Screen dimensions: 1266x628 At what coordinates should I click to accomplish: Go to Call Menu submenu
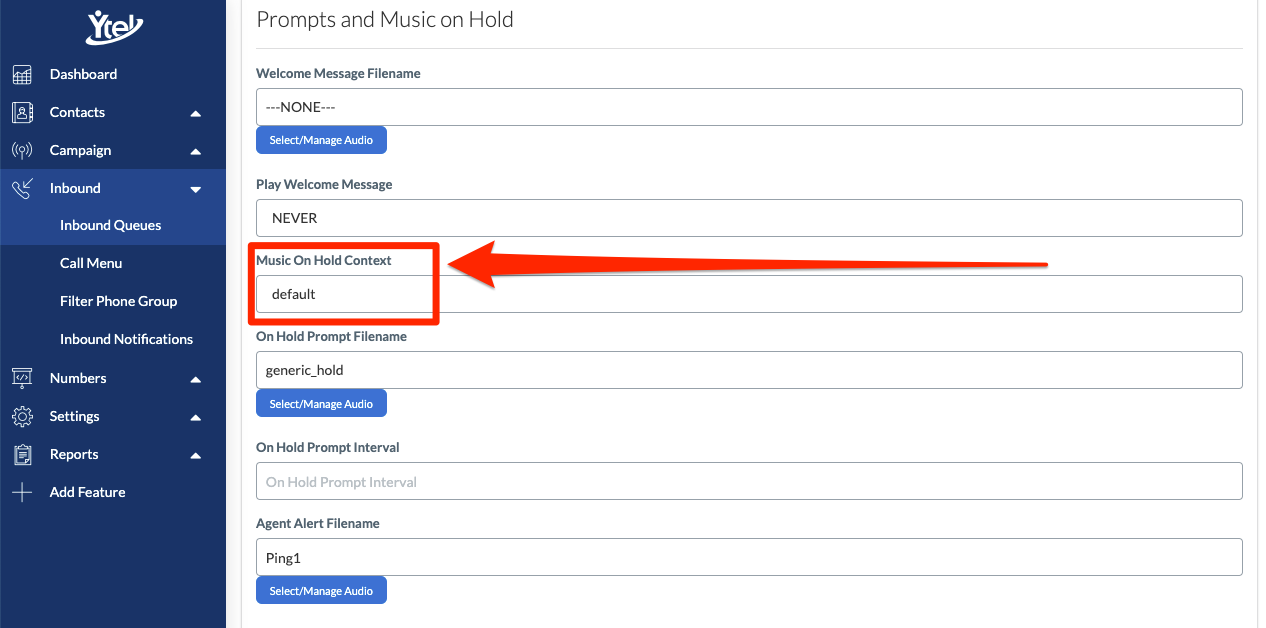point(91,263)
